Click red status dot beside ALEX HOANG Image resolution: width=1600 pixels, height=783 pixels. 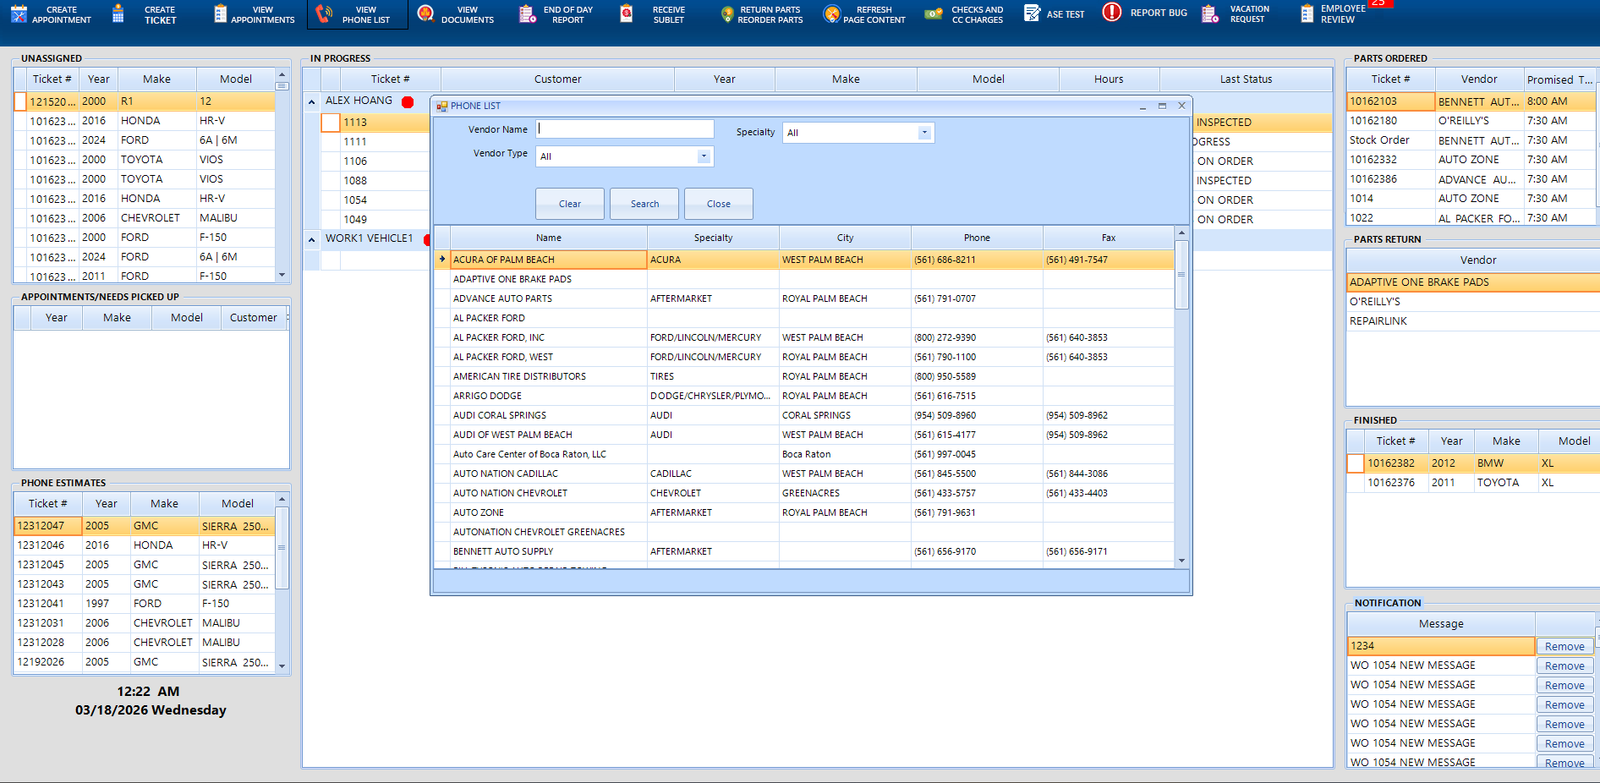pos(407,102)
